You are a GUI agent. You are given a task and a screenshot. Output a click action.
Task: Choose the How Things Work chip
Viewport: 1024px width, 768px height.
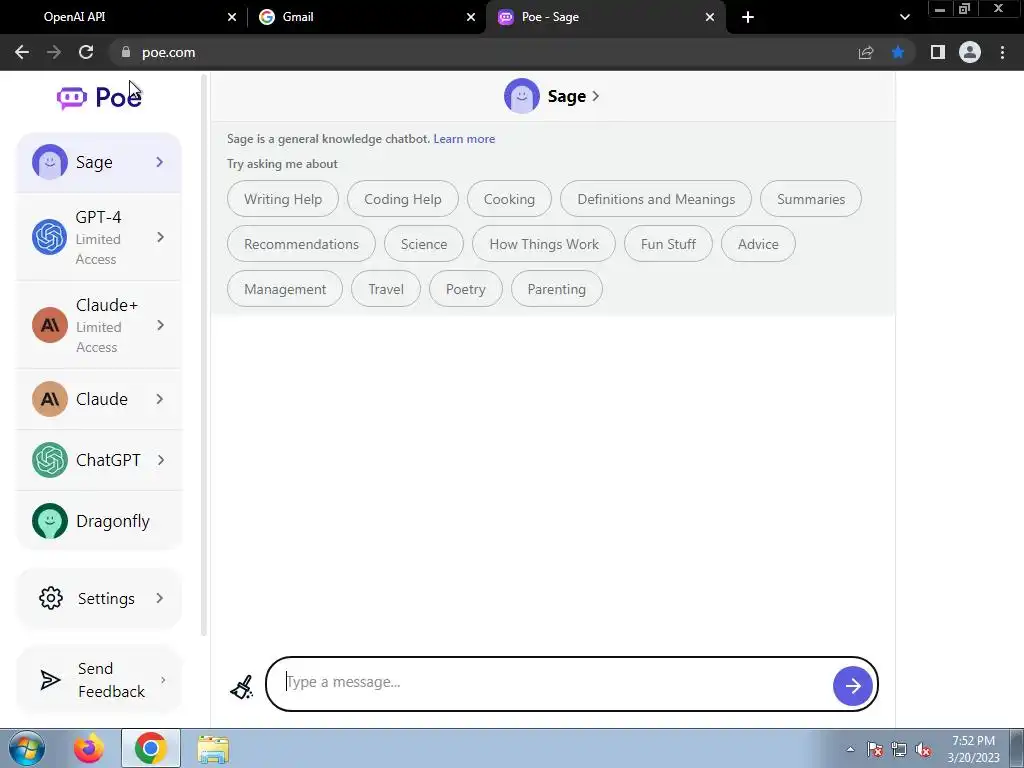coord(544,244)
